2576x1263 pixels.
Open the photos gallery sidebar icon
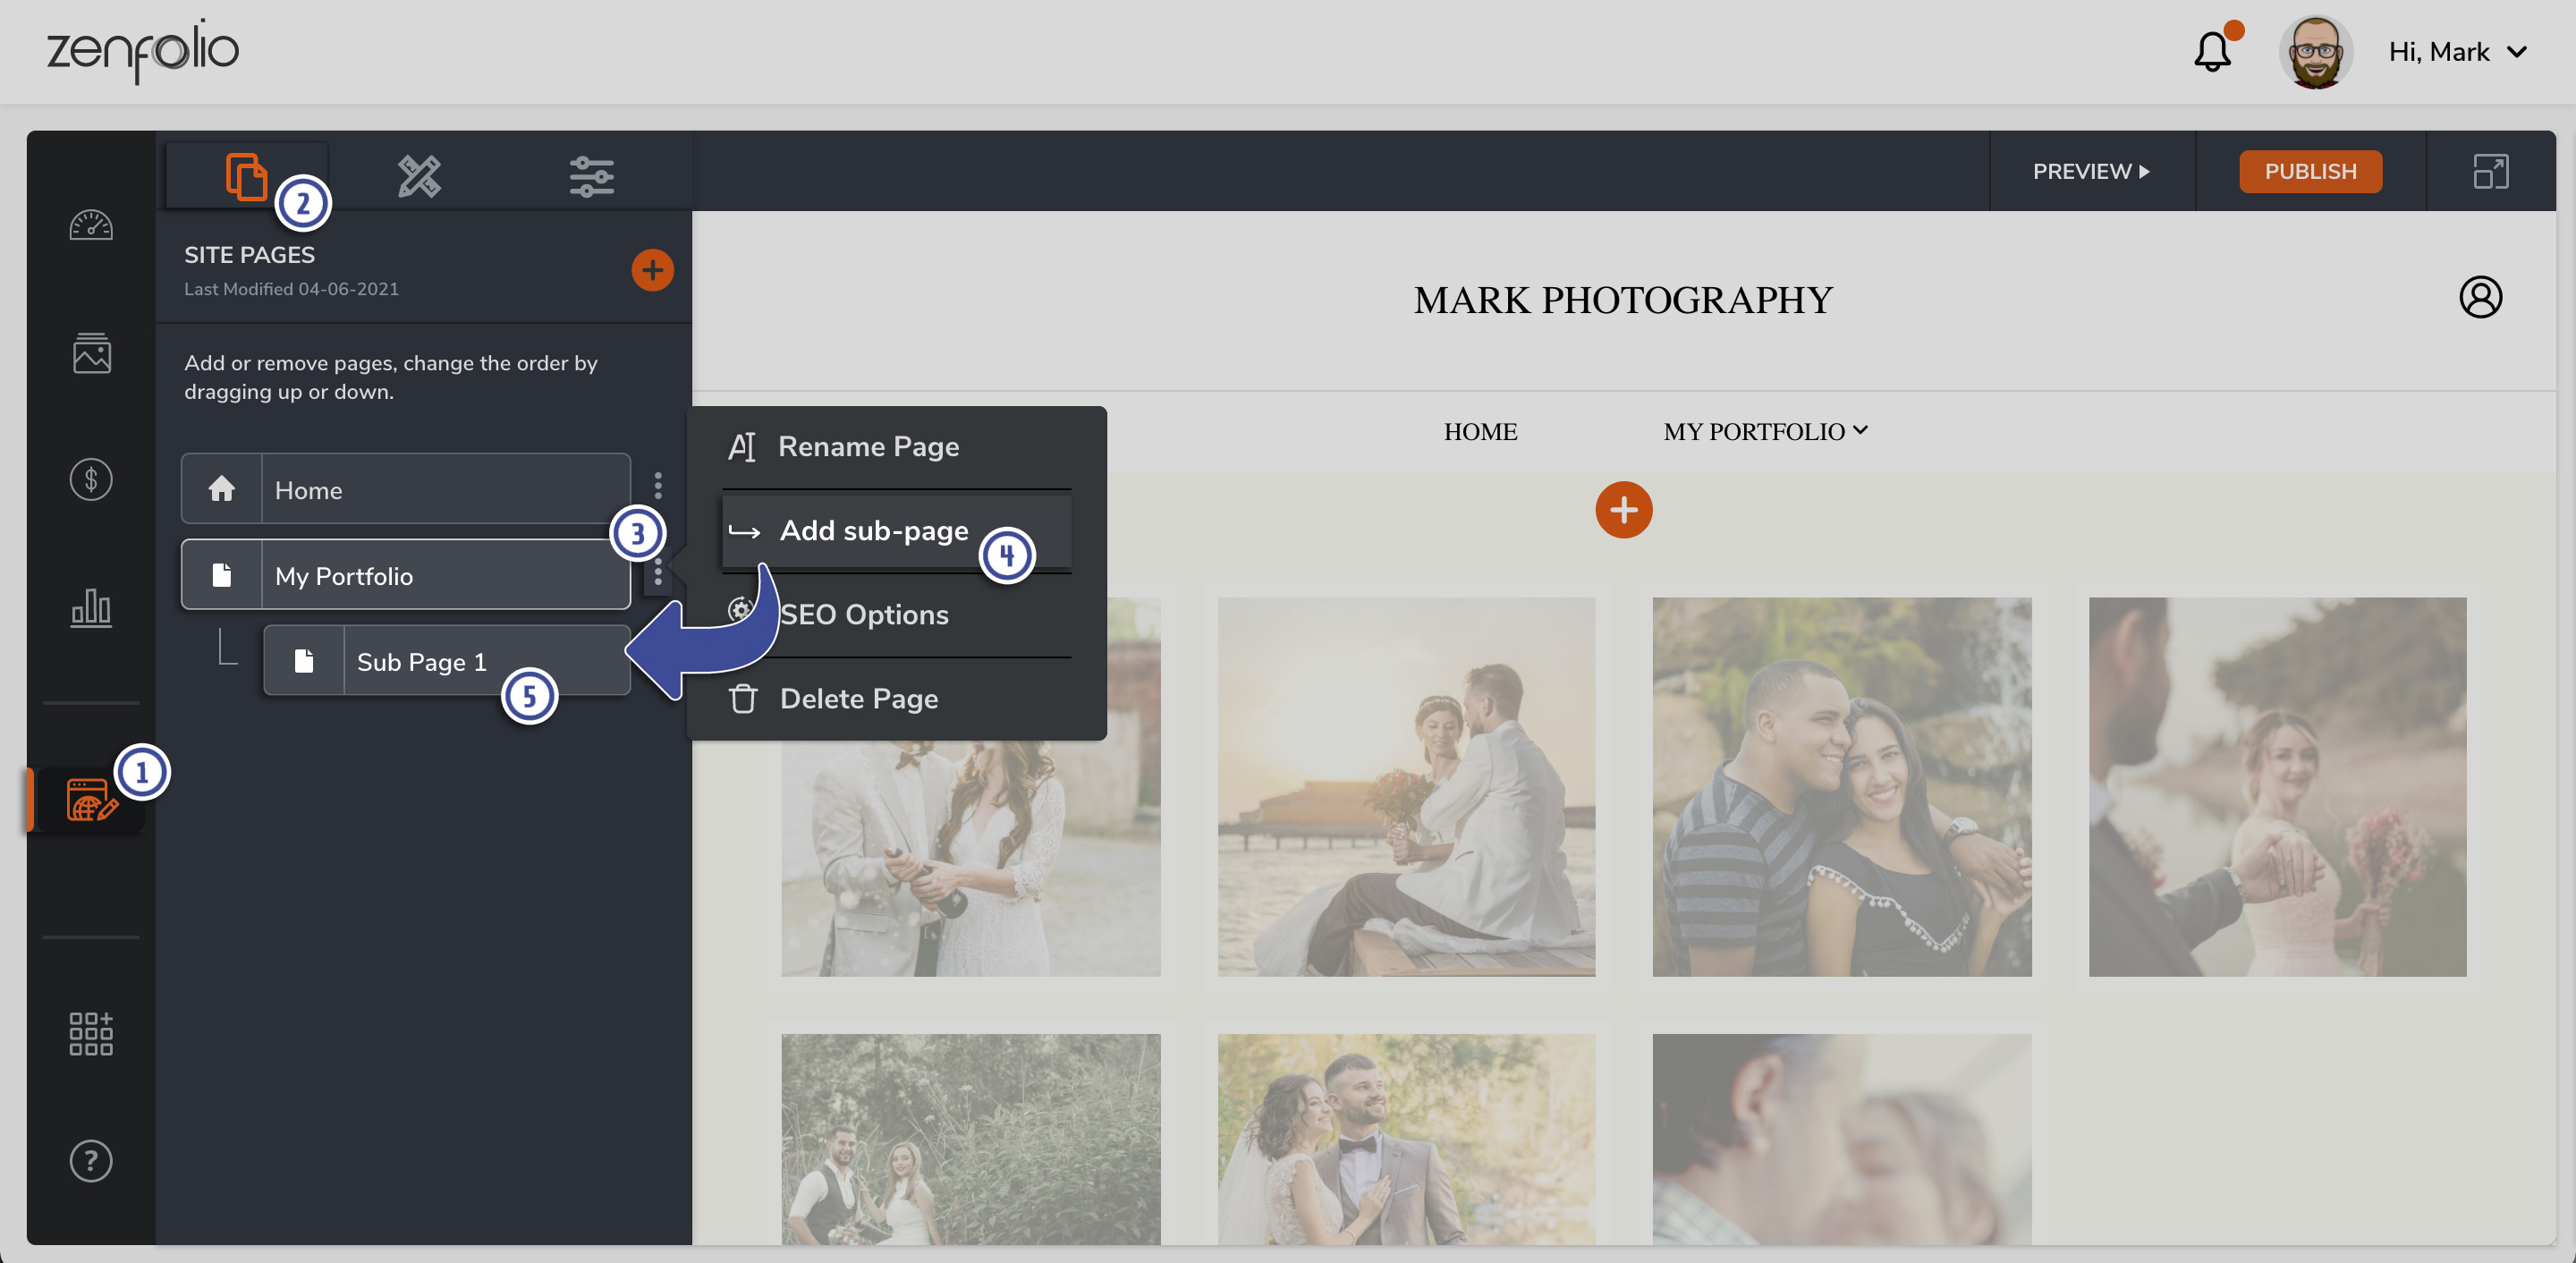point(91,353)
